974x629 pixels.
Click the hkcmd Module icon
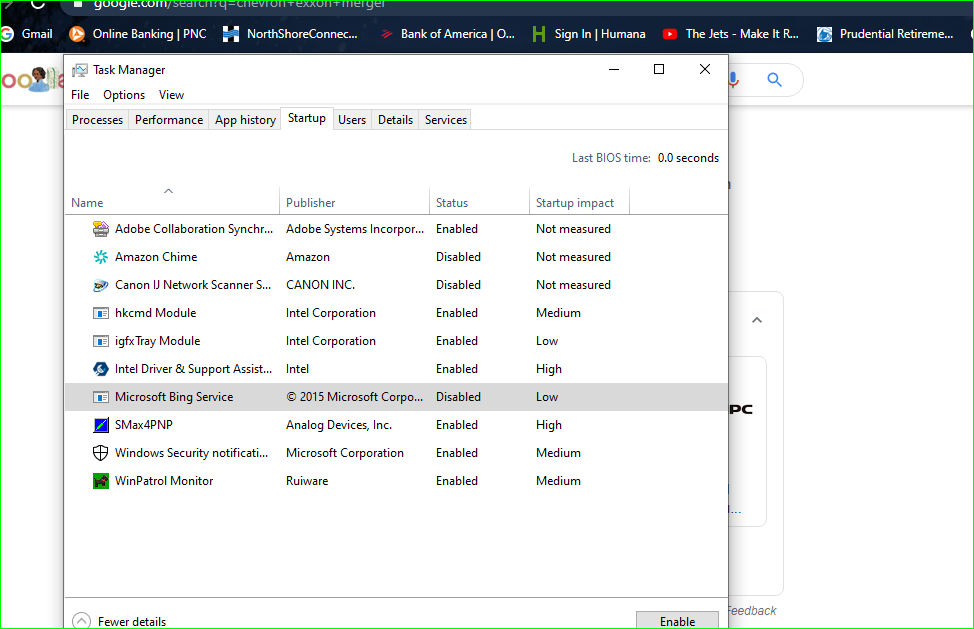point(100,313)
